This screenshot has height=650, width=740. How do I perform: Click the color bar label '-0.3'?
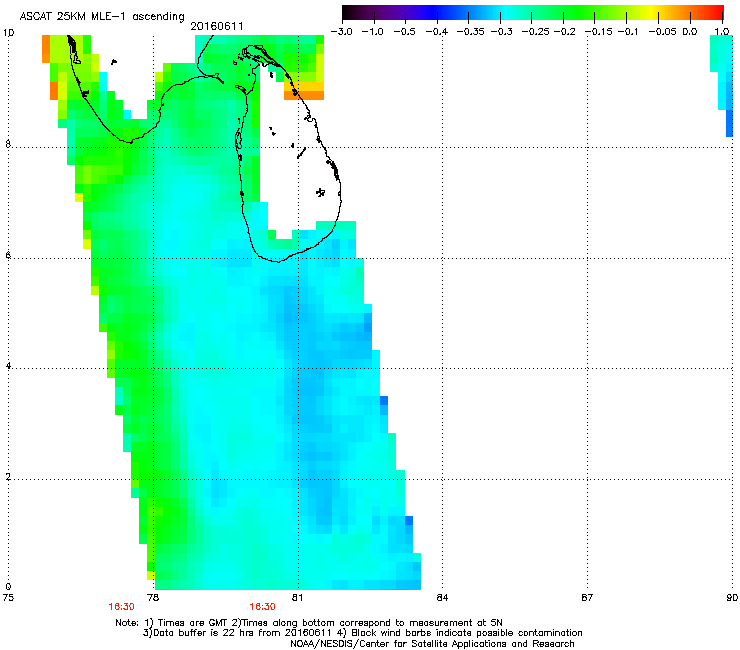(x=502, y=32)
